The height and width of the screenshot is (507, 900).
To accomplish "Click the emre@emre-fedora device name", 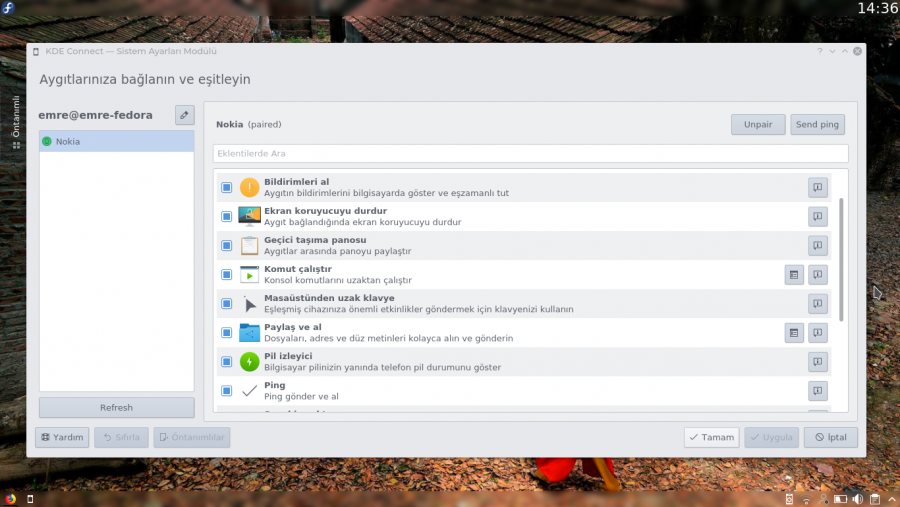I will point(95,115).
